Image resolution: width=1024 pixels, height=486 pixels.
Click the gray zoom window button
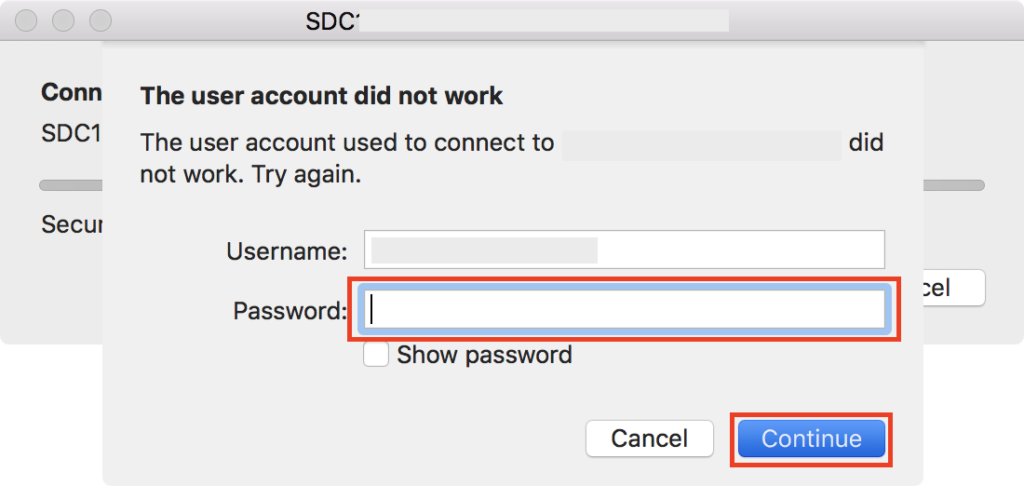100,20
